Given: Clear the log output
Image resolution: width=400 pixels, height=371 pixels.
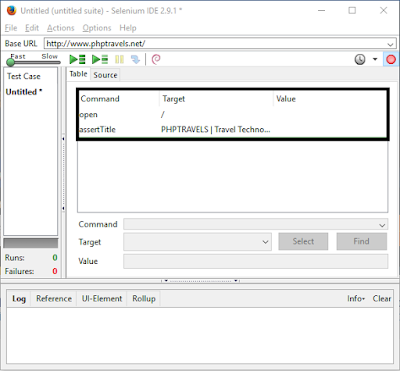Looking at the screenshot, I should pos(382,299).
